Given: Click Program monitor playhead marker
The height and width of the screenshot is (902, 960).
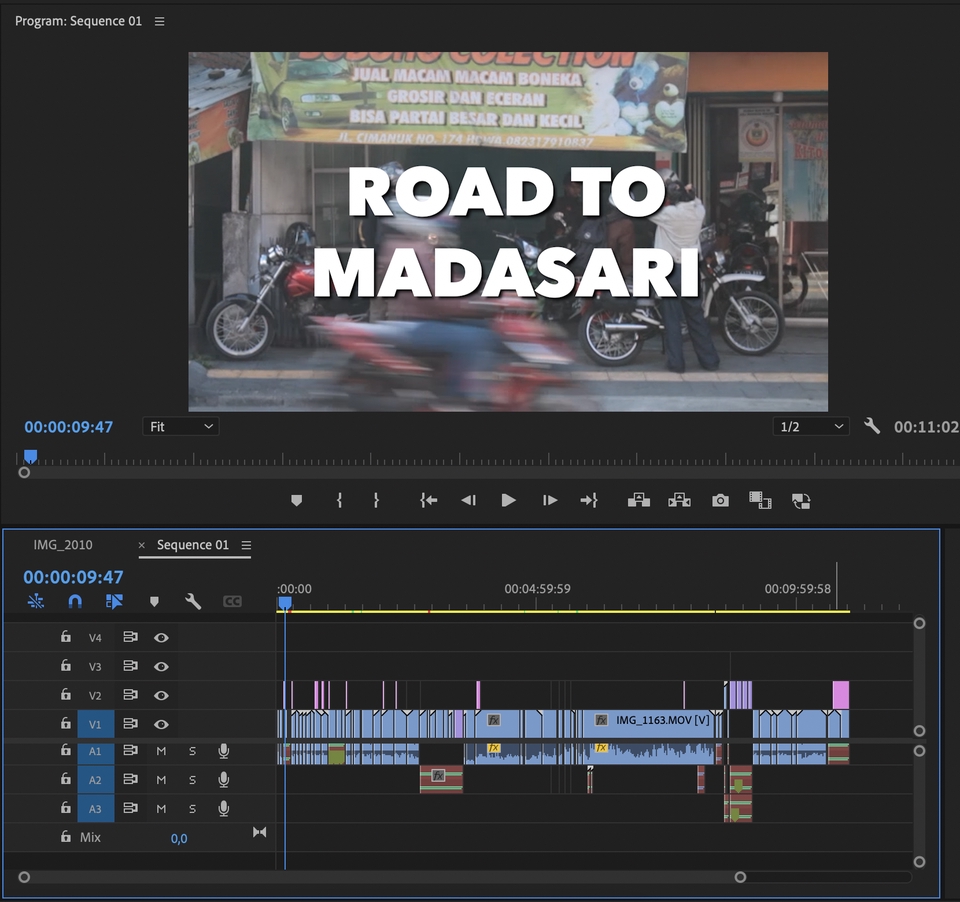Looking at the screenshot, I should point(30,457).
